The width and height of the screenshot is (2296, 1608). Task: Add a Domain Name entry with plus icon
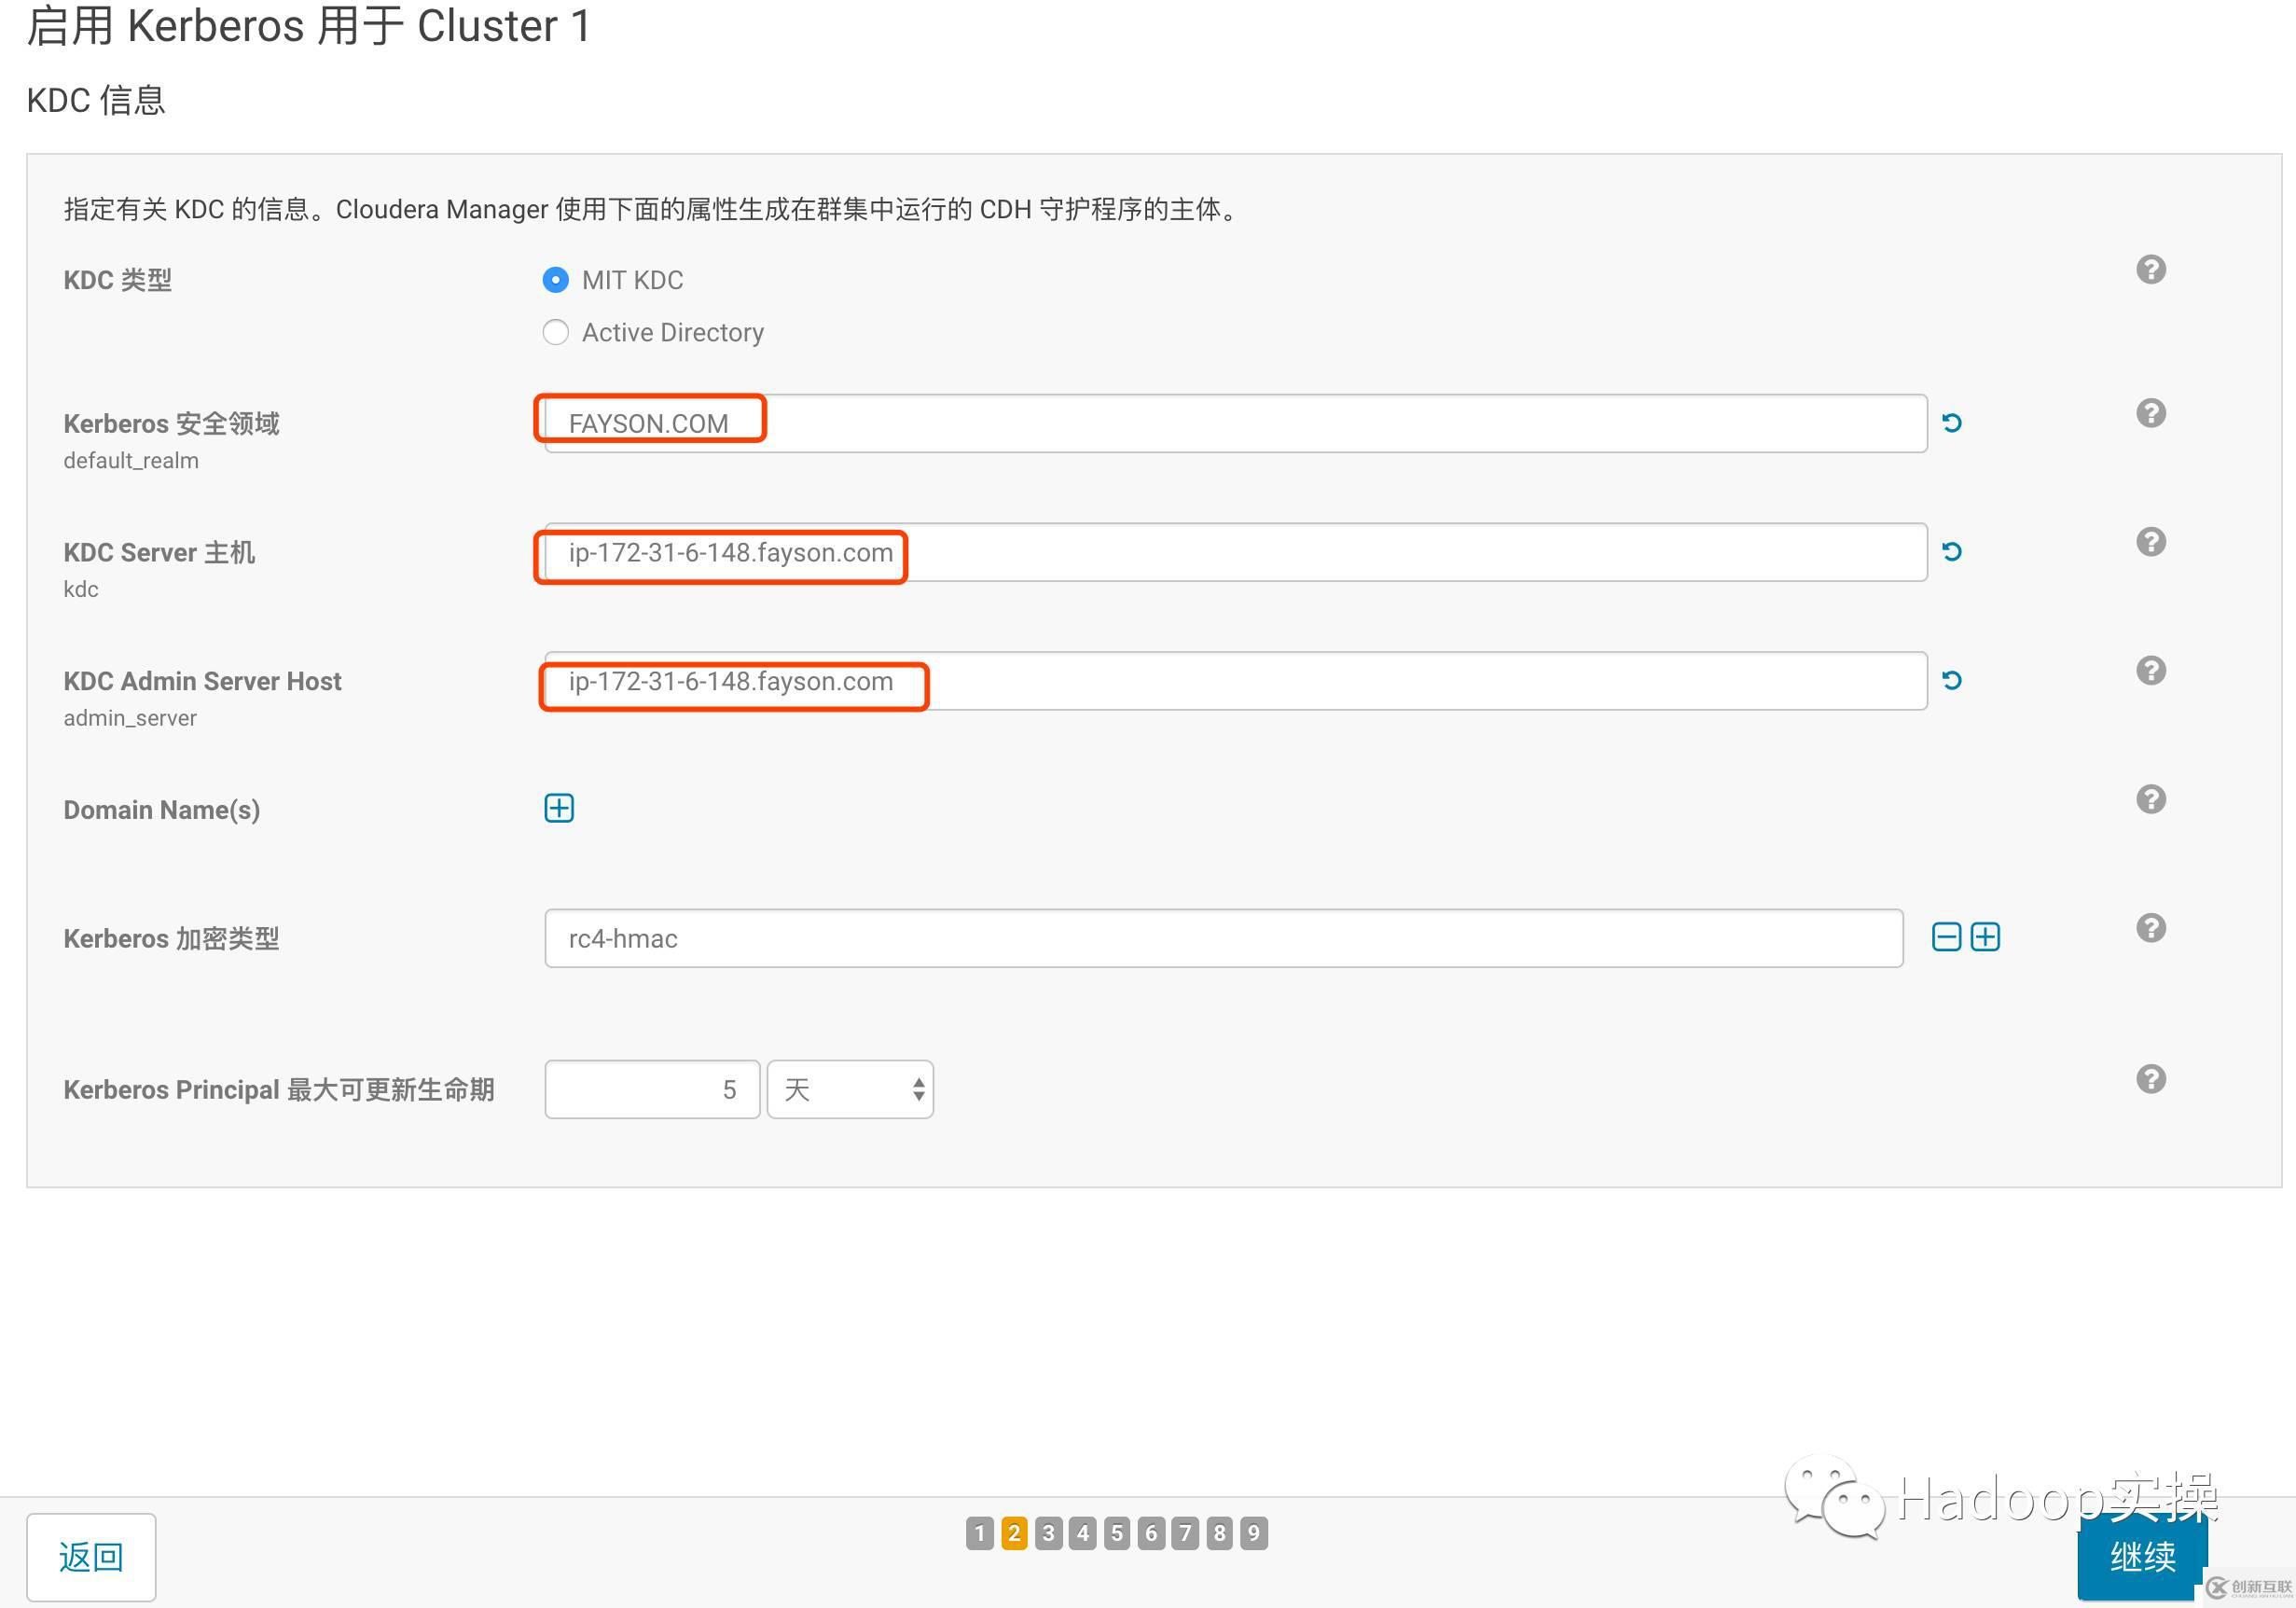pyautogui.click(x=559, y=808)
